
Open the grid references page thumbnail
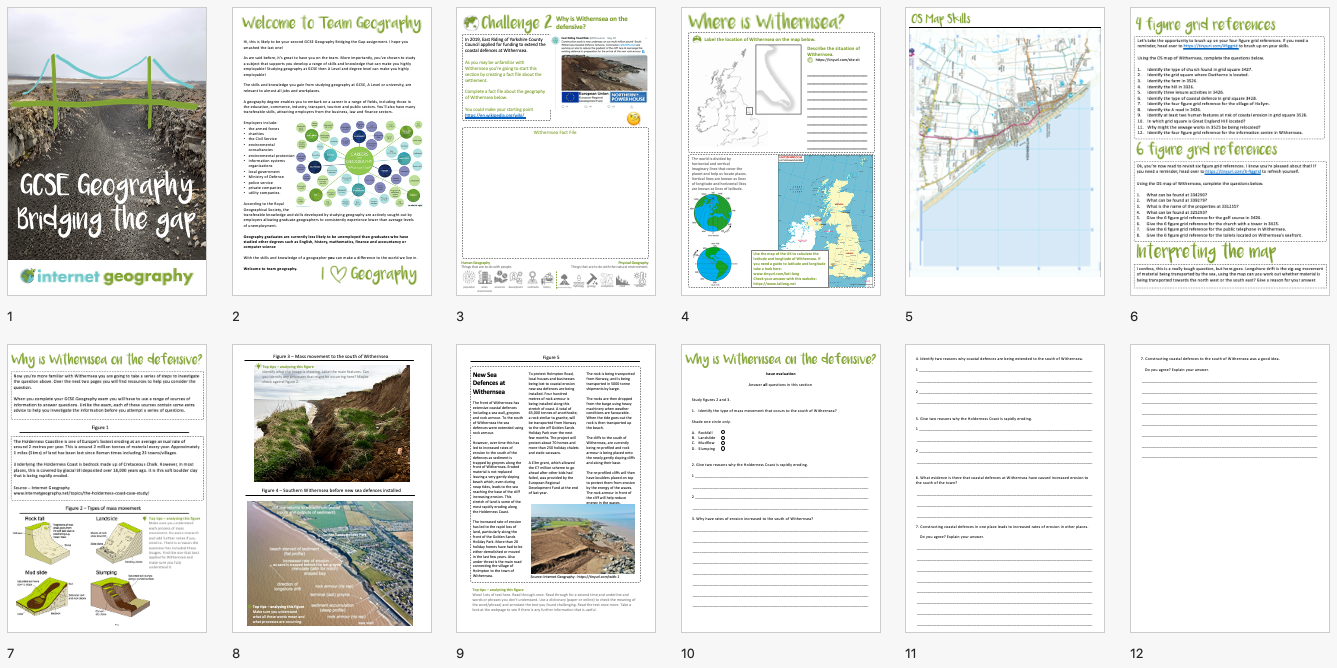[x=1230, y=152]
